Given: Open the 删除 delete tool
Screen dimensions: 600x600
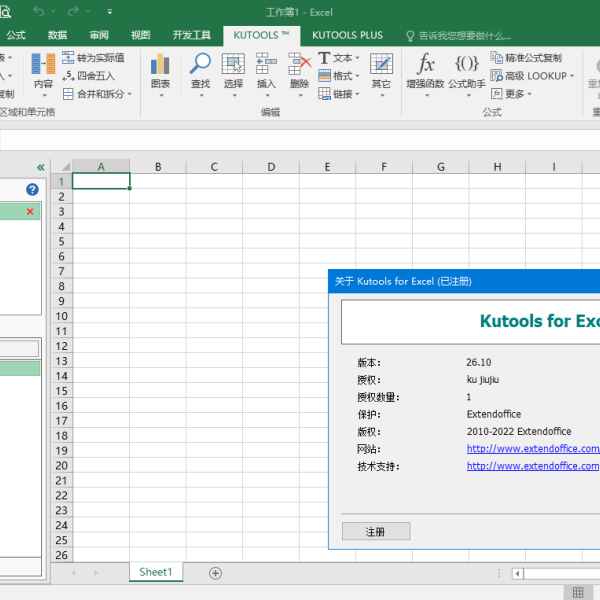Looking at the screenshot, I should 299,75.
